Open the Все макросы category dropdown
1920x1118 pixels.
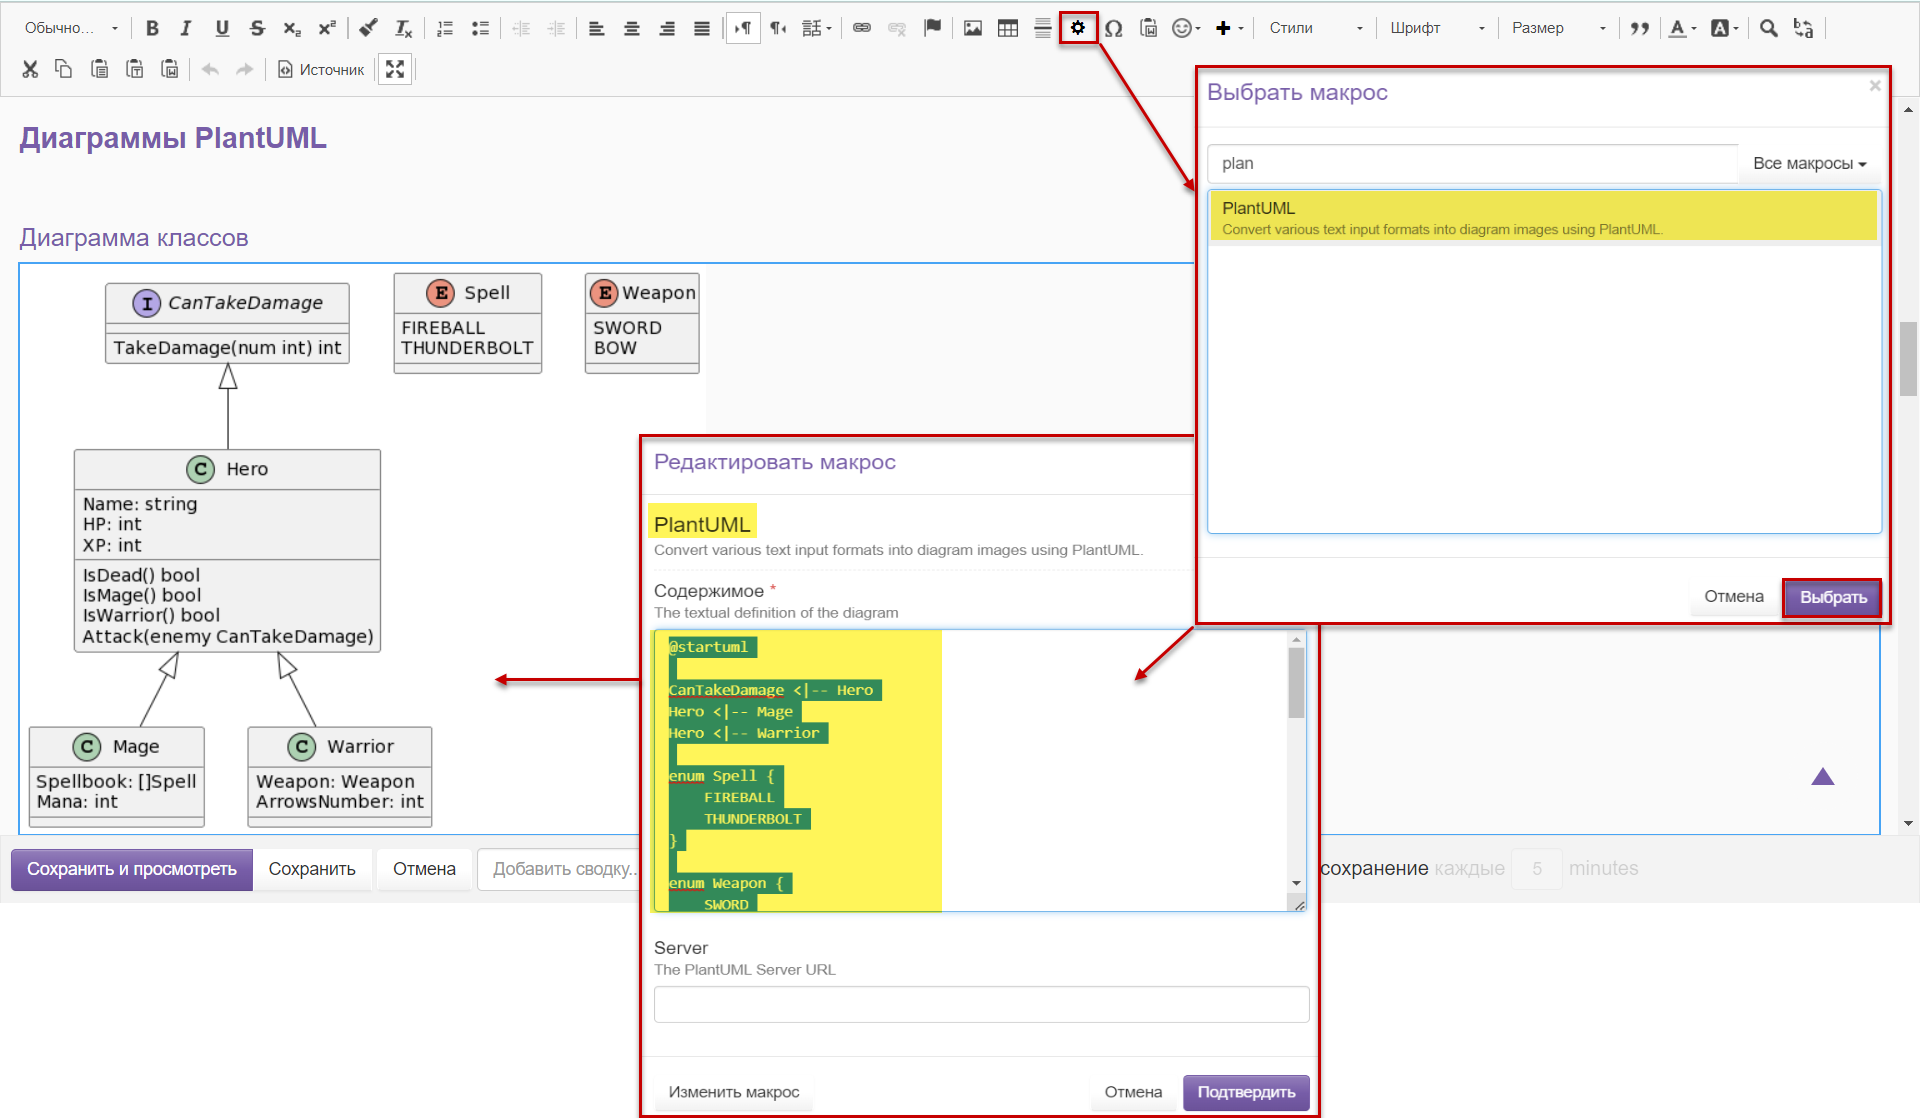1809,163
